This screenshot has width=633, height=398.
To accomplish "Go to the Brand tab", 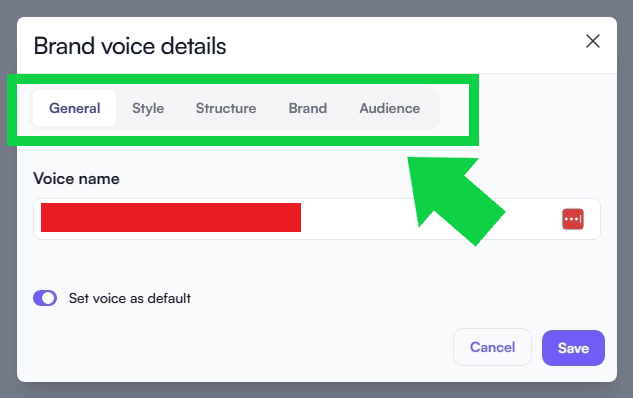I will click(308, 108).
